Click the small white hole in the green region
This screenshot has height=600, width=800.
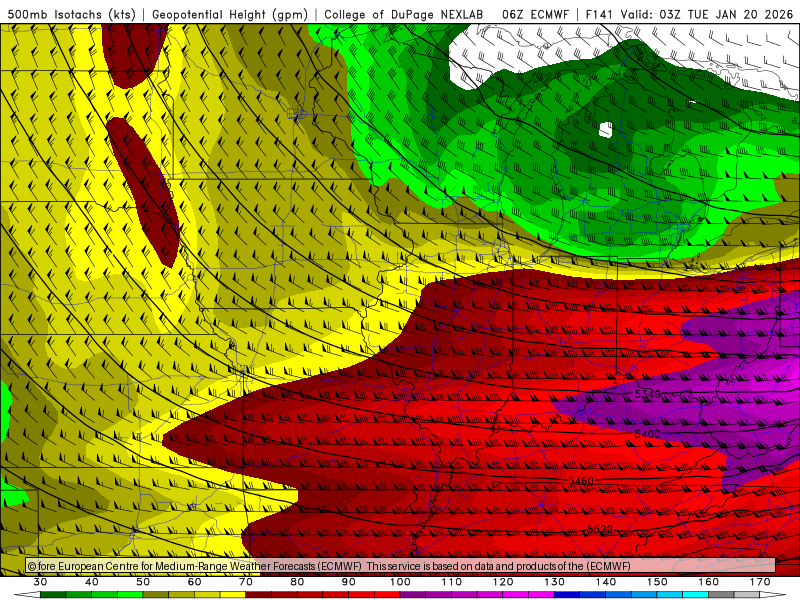pyautogui.click(x=606, y=130)
